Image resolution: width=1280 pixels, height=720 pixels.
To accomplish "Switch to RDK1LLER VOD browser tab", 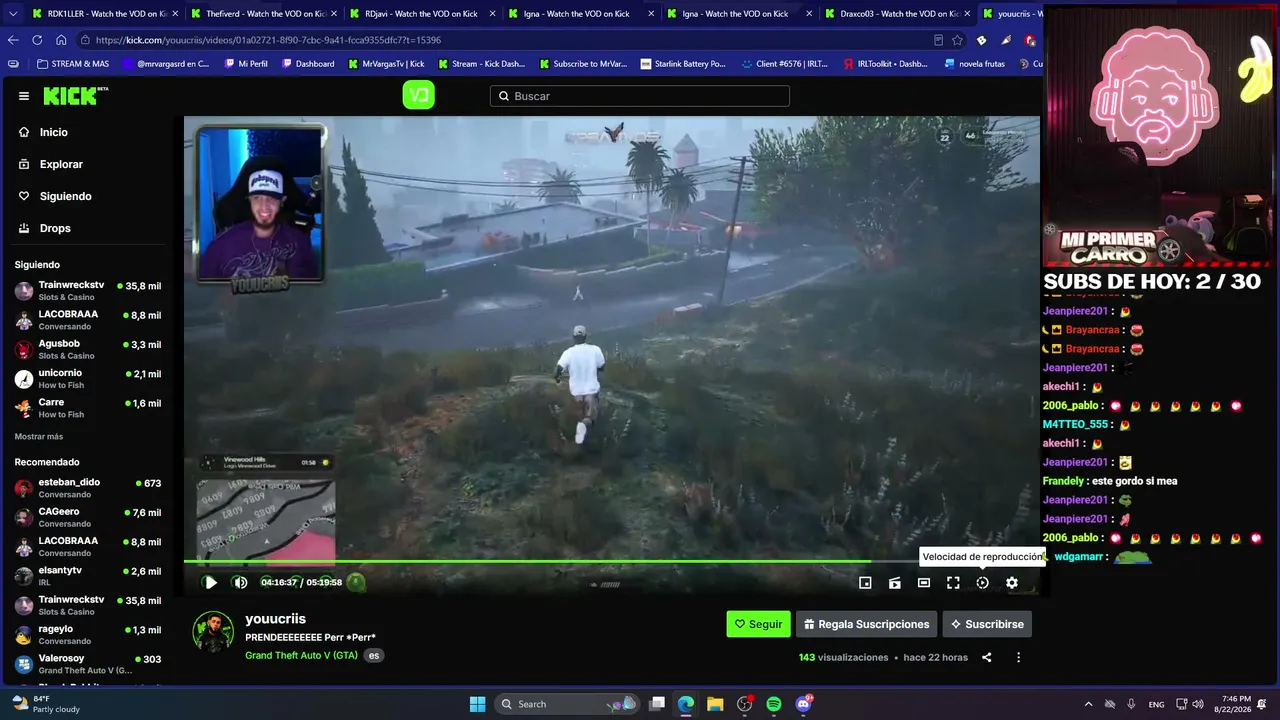I will 105,14.
